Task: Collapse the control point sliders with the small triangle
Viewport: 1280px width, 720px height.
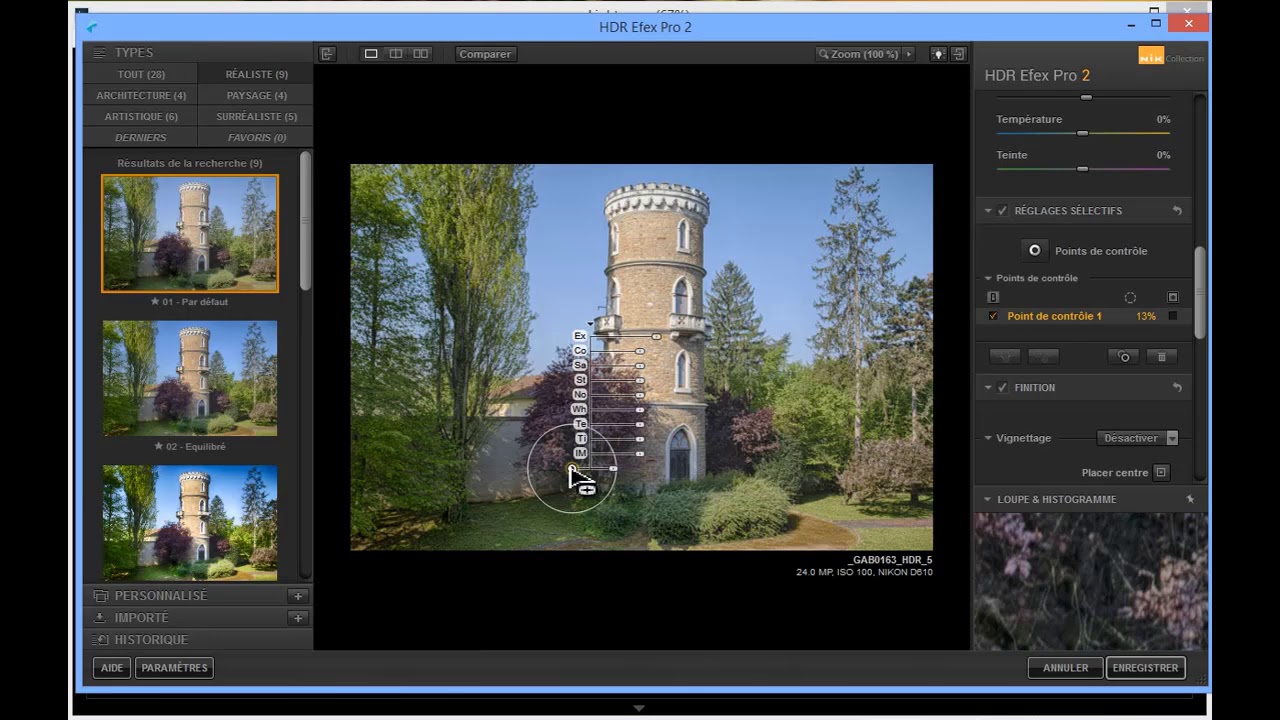Action: pos(590,323)
